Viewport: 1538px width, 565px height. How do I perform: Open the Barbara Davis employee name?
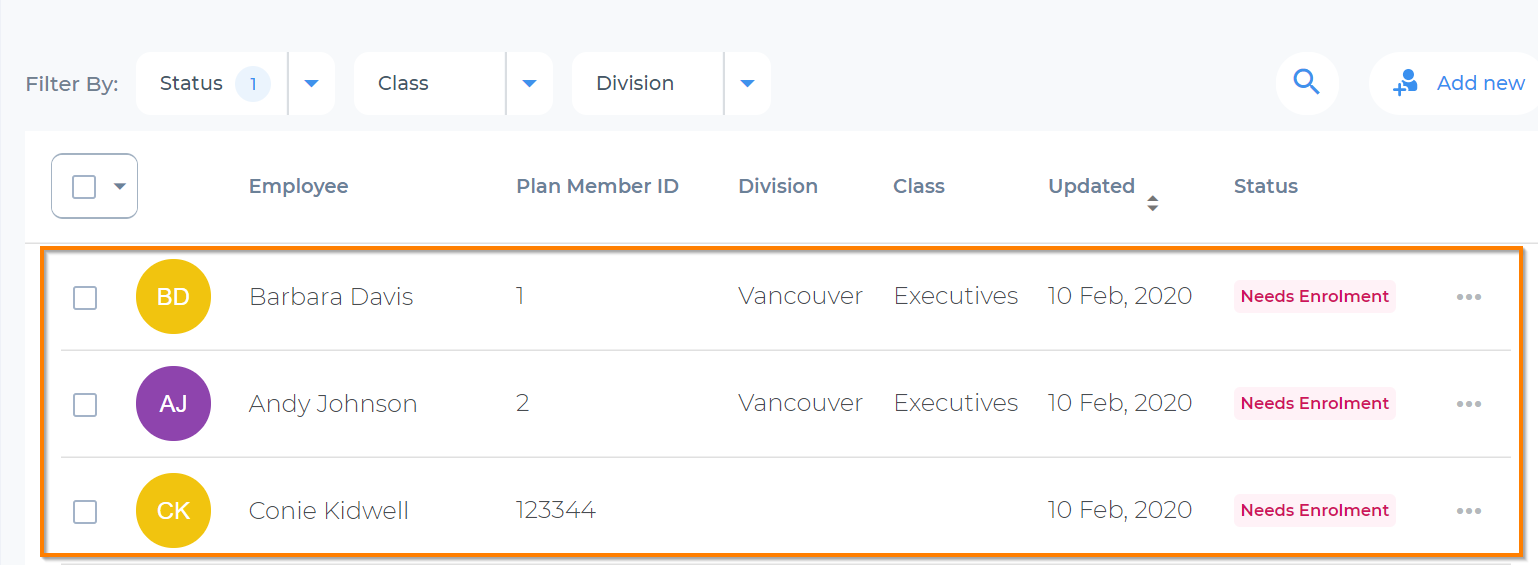[x=331, y=297]
